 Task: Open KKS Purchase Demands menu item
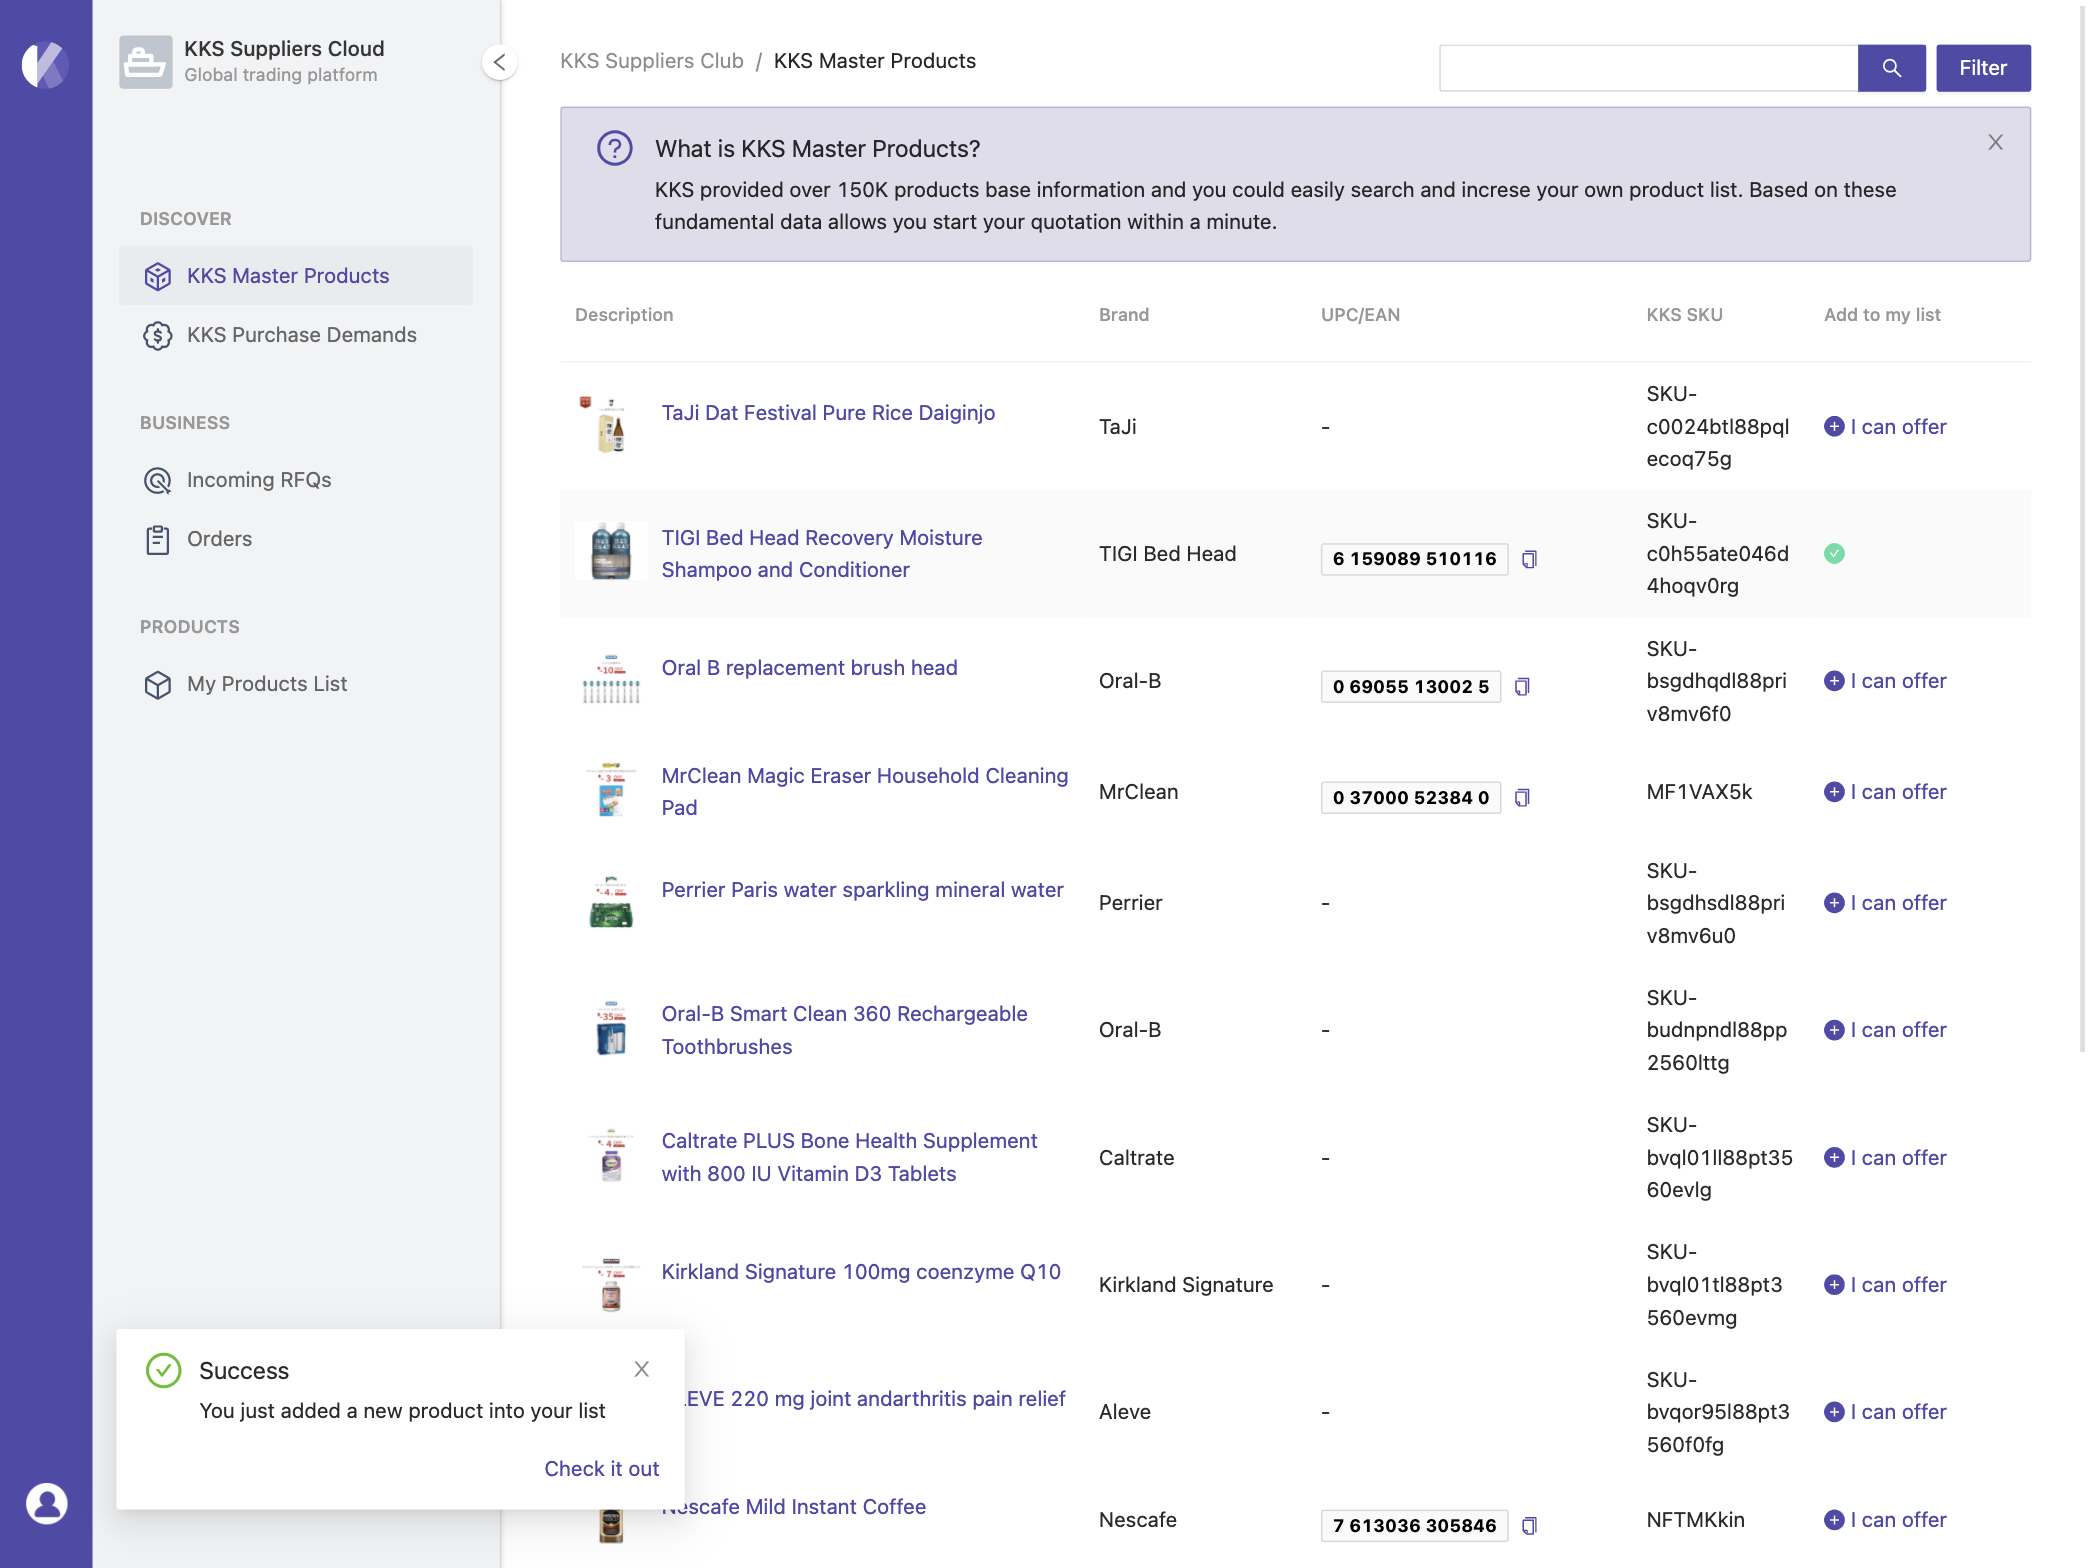(x=295, y=335)
